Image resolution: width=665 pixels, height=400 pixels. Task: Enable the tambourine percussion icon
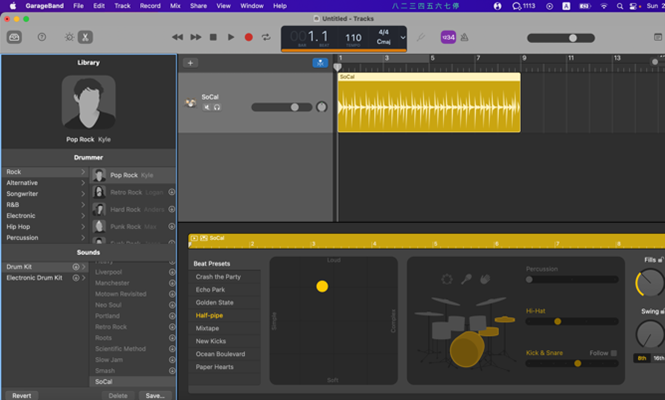447,279
